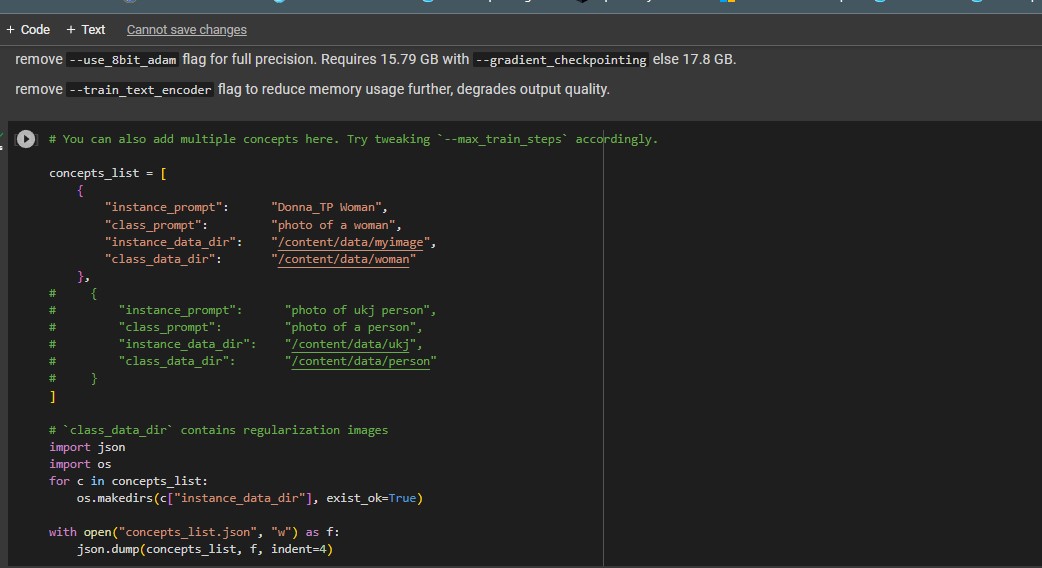
Task: Click the "photo of a woman" string
Action: click(334, 225)
